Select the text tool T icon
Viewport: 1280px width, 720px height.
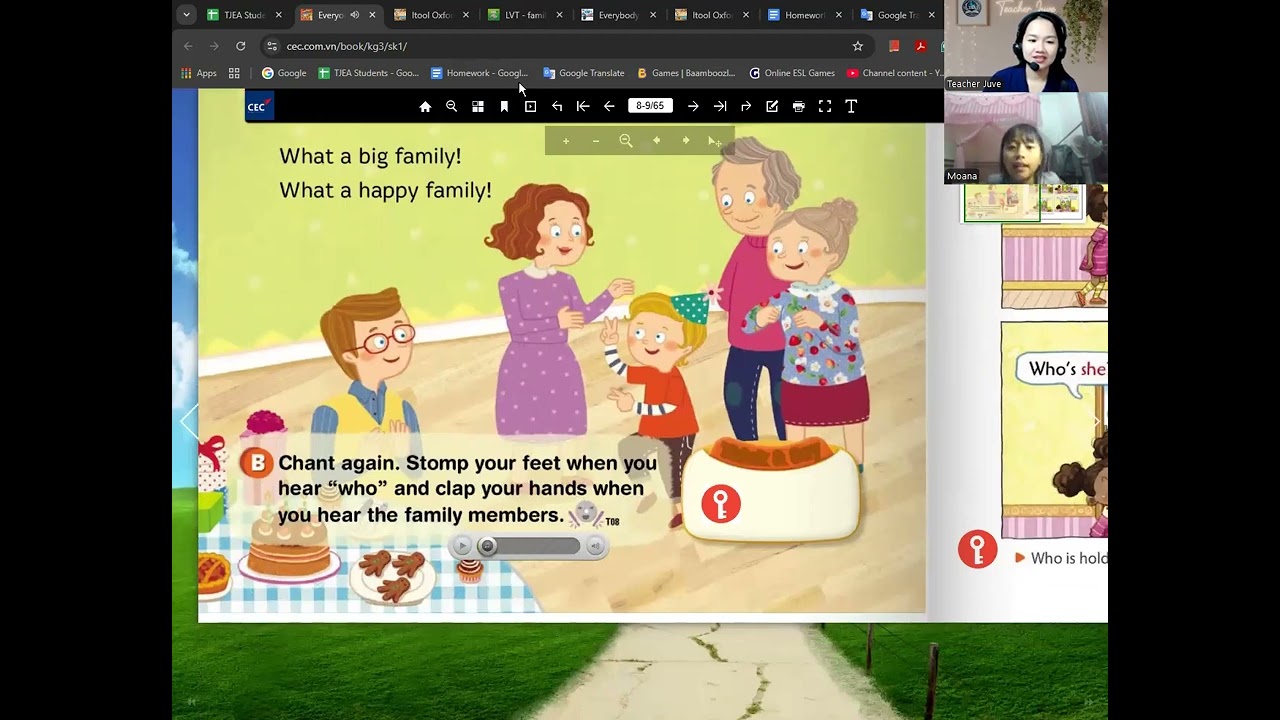[851, 106]
